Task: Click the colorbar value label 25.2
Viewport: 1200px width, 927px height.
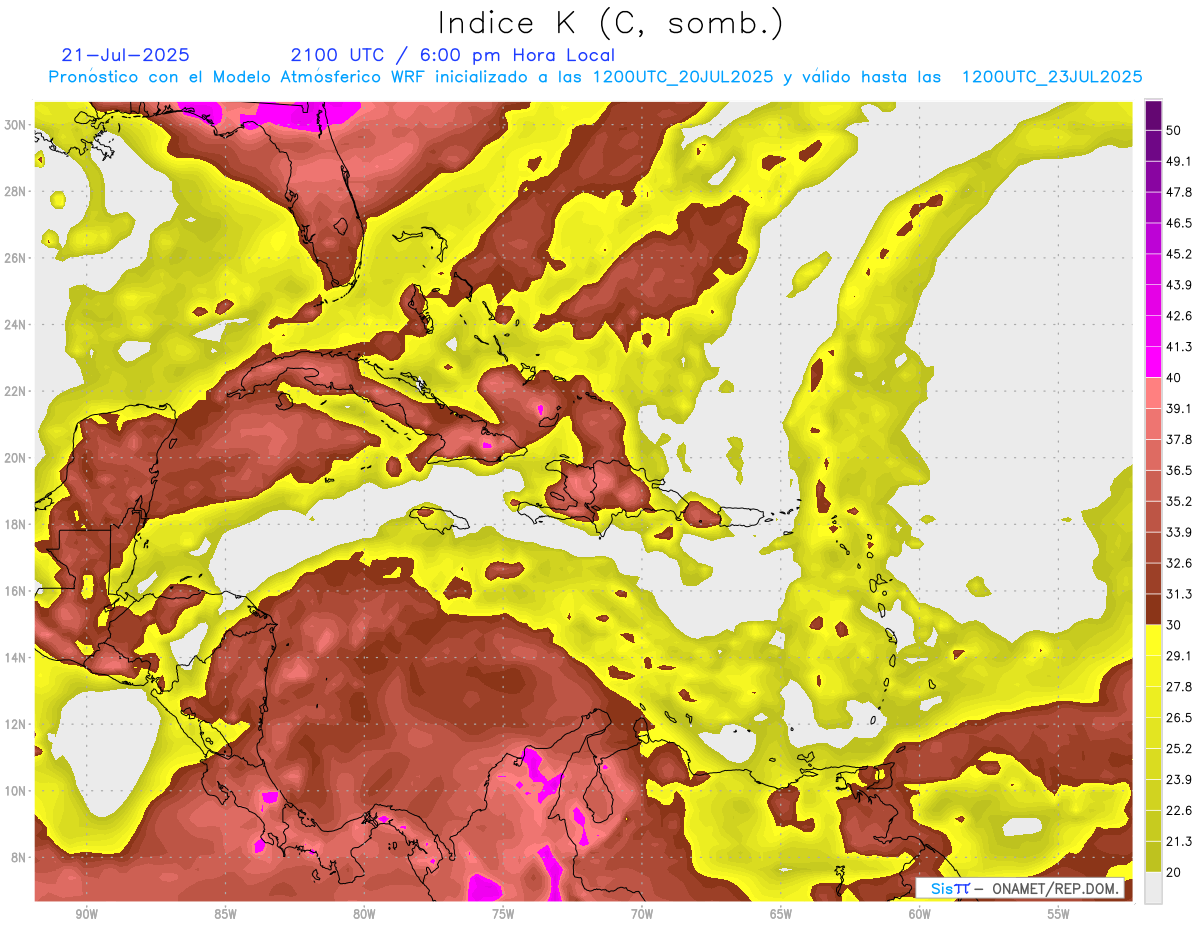Action: tap(1179, 748)
